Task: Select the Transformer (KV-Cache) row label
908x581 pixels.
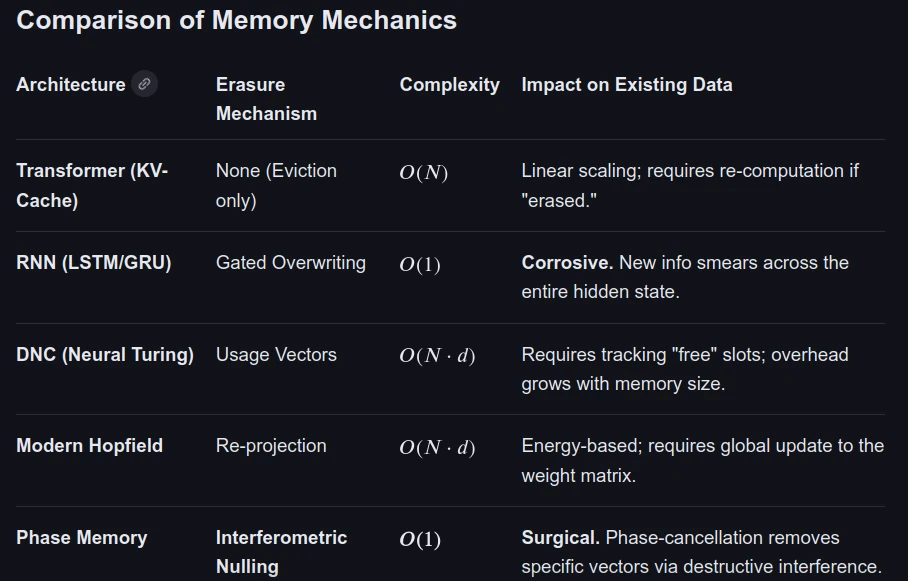Action: tap(92, 185)
